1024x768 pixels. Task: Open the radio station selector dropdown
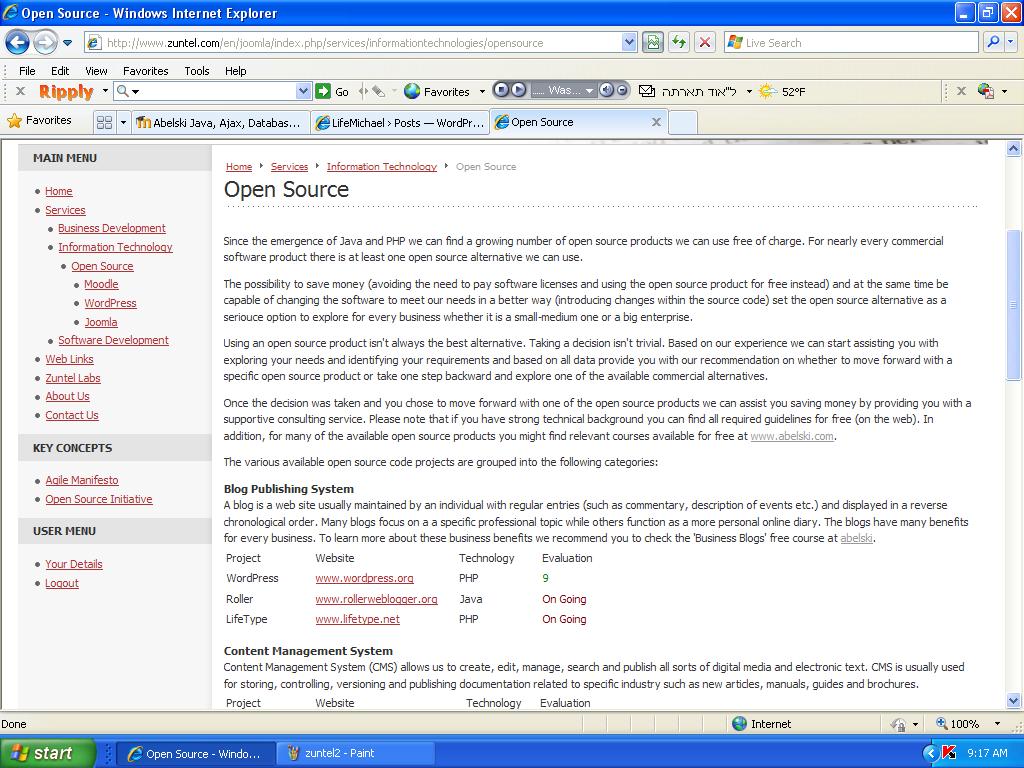589,91
